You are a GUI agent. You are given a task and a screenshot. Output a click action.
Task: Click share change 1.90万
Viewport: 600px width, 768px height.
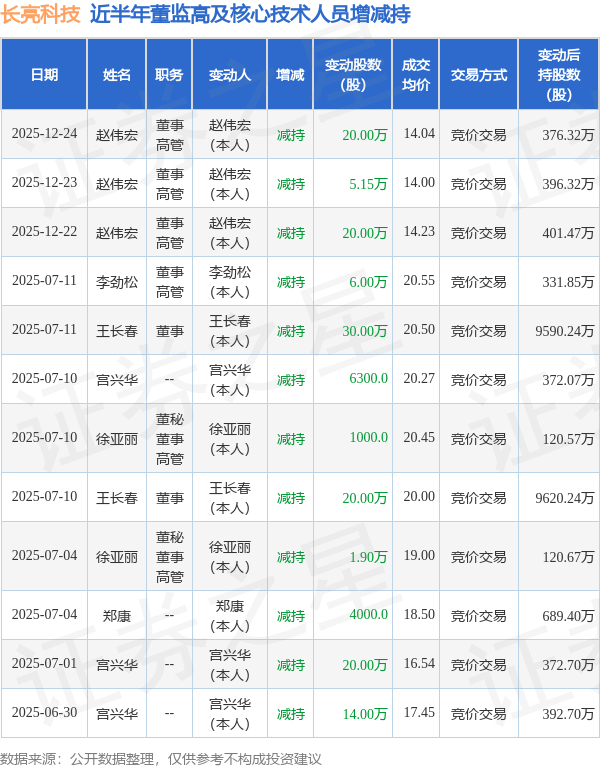coord(368,557)
